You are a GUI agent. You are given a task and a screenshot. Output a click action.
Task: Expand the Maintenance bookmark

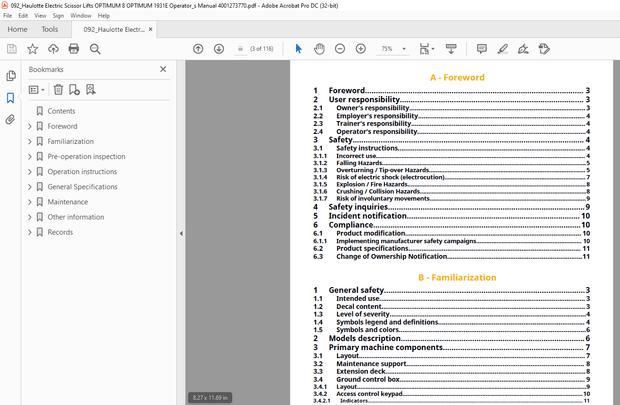30,202
